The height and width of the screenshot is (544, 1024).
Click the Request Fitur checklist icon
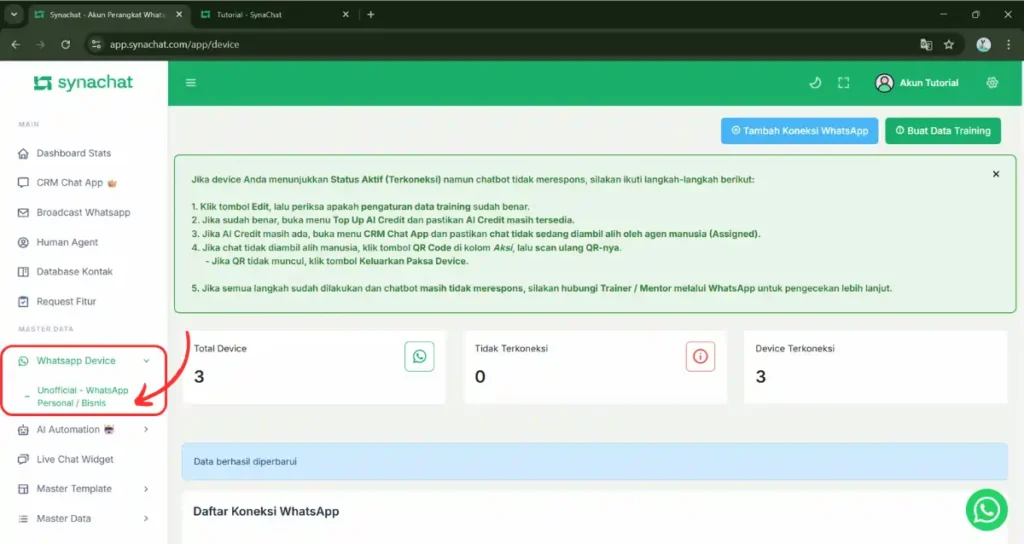pyautogui.click(x=24, y=302)
